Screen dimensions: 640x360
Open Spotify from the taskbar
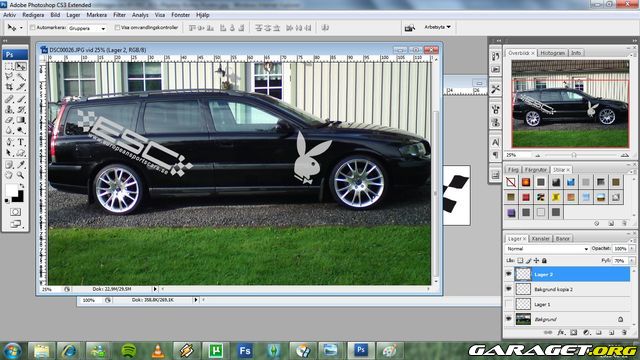tap(129, 351)
